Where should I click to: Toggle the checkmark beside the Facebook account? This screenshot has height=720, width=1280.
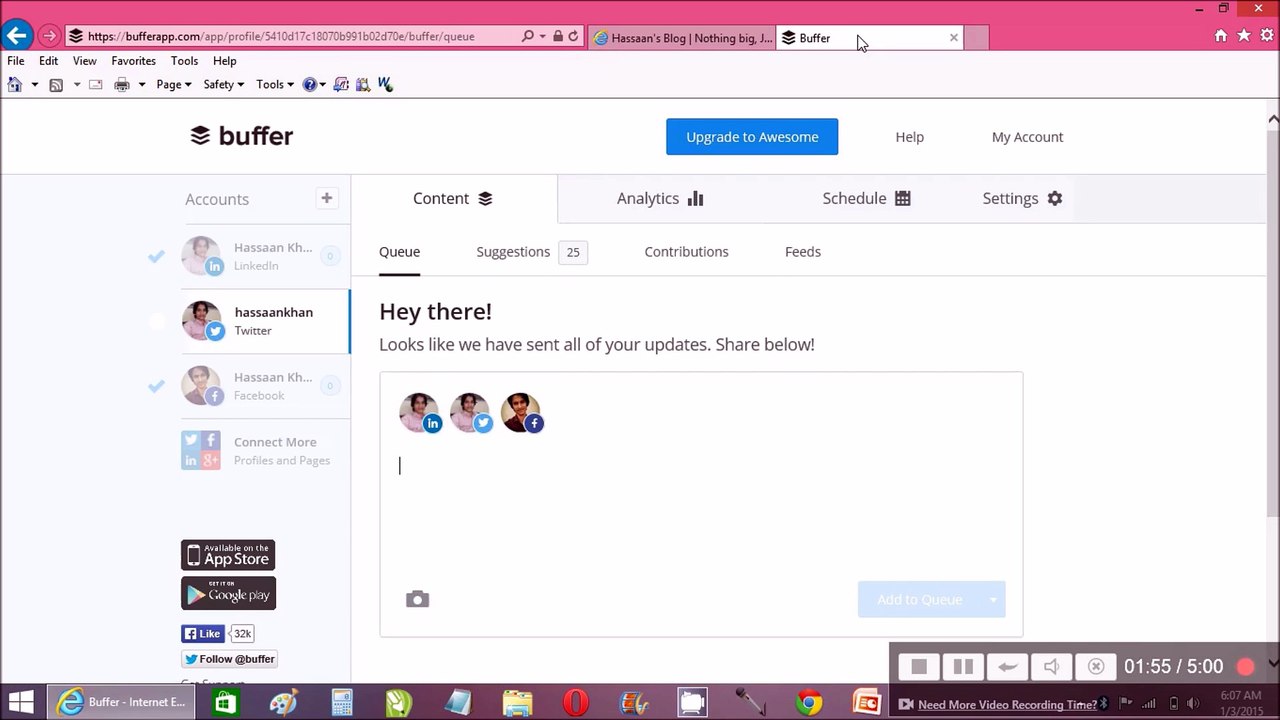coord(156,386)
